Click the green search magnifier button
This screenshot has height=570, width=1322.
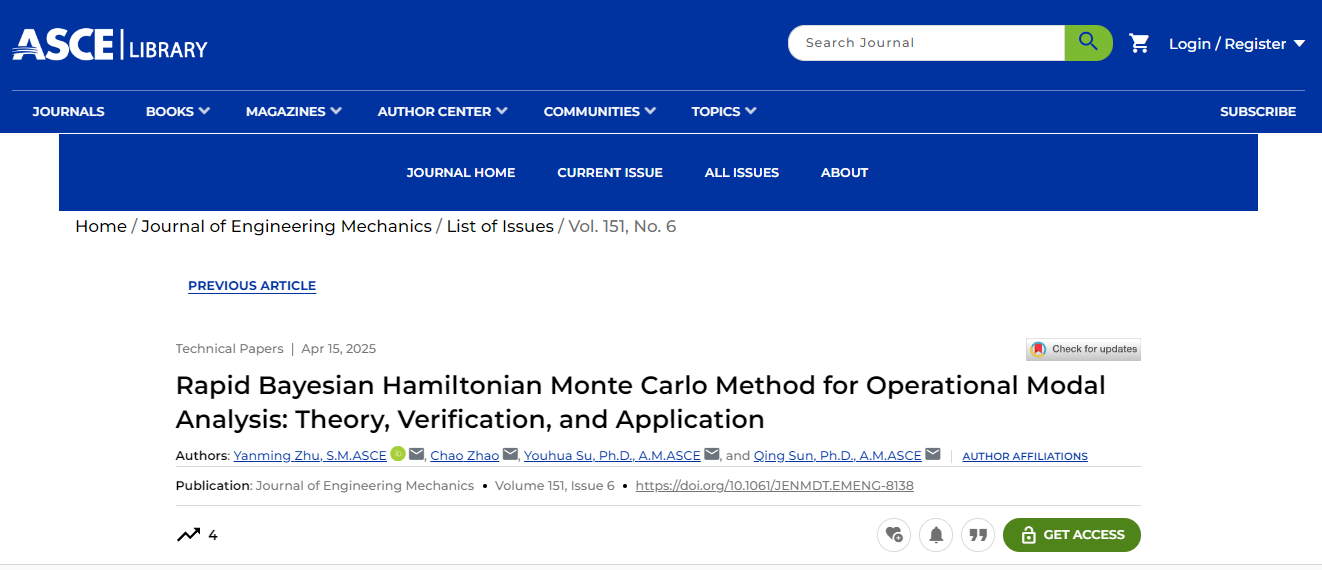1088,43
